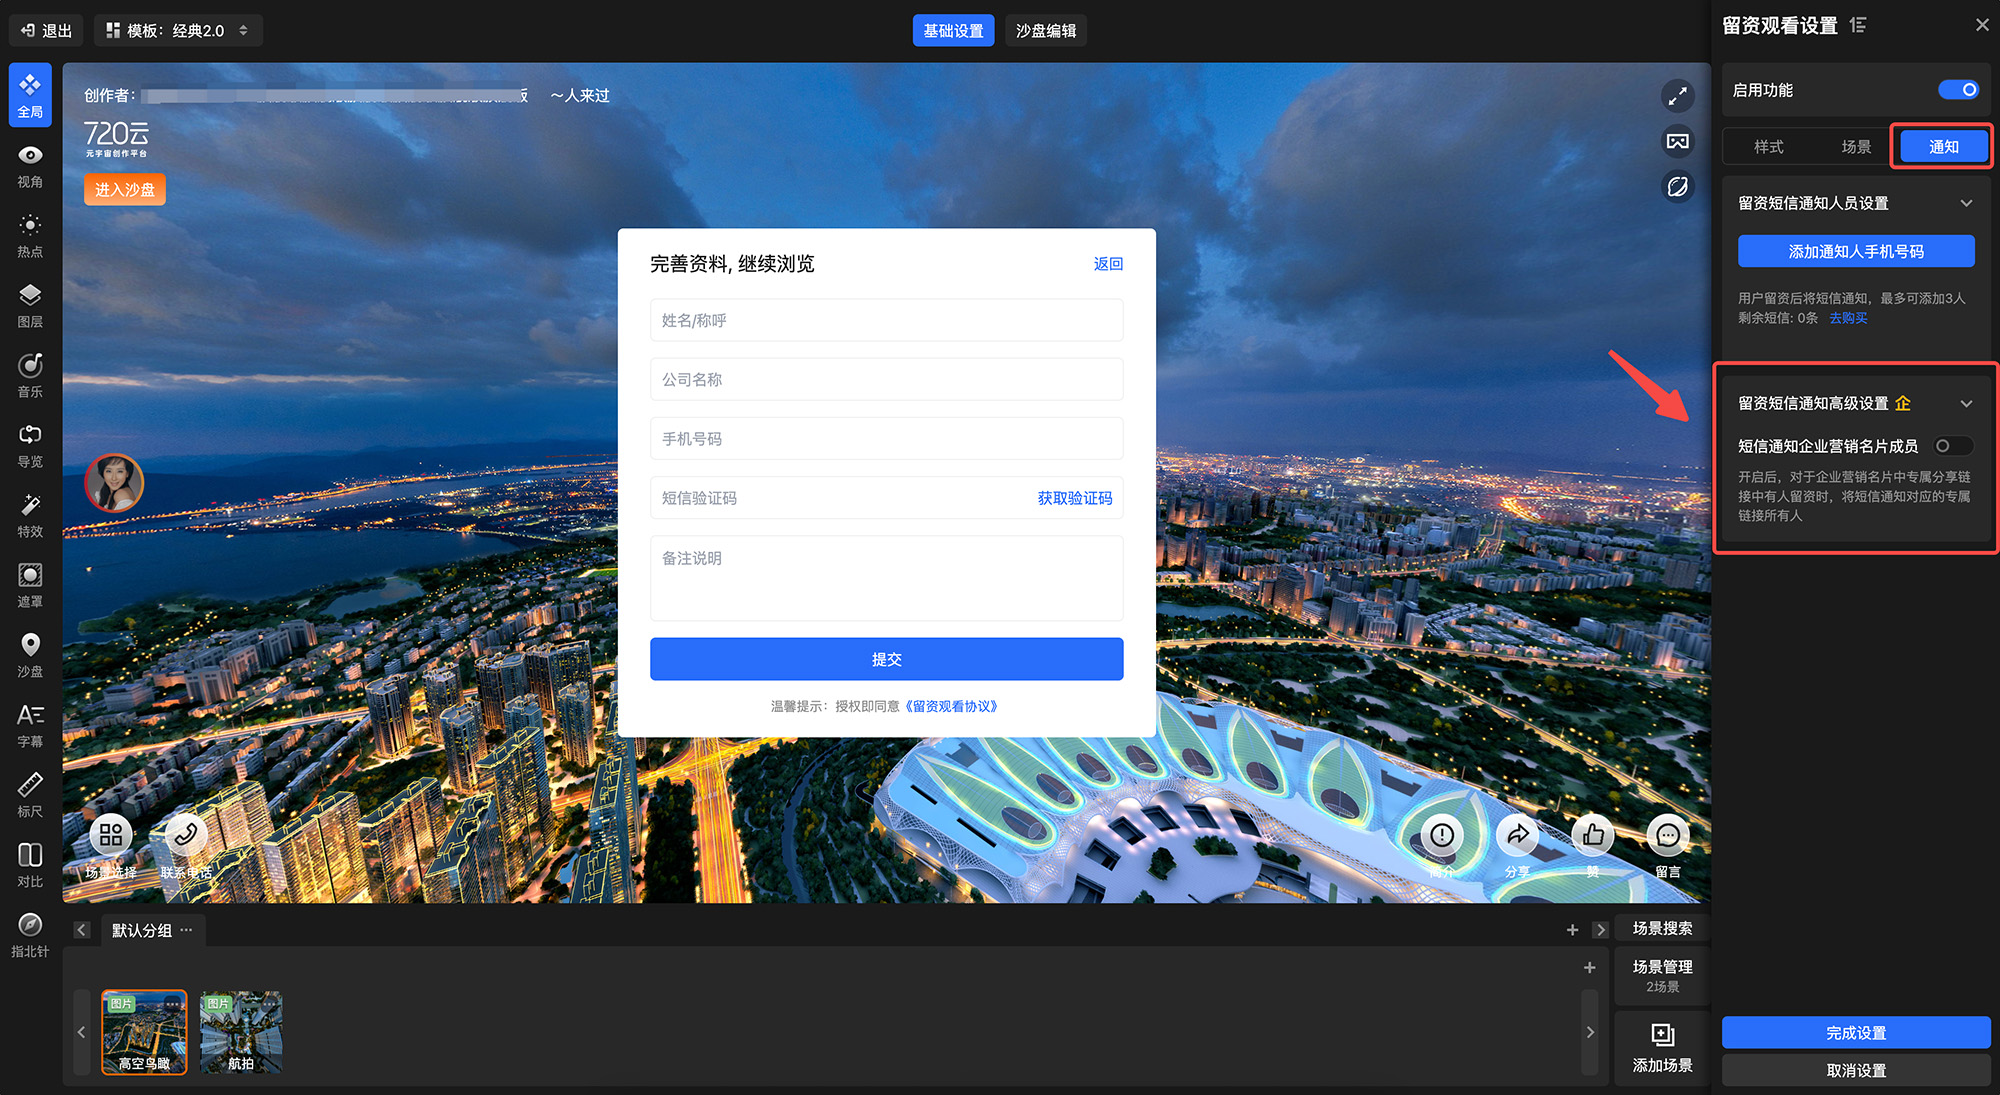Click 添加通知人手机号码 button
Image resolution: width=2000 pixels, height=1095 pixels.
click(1856, 252)
